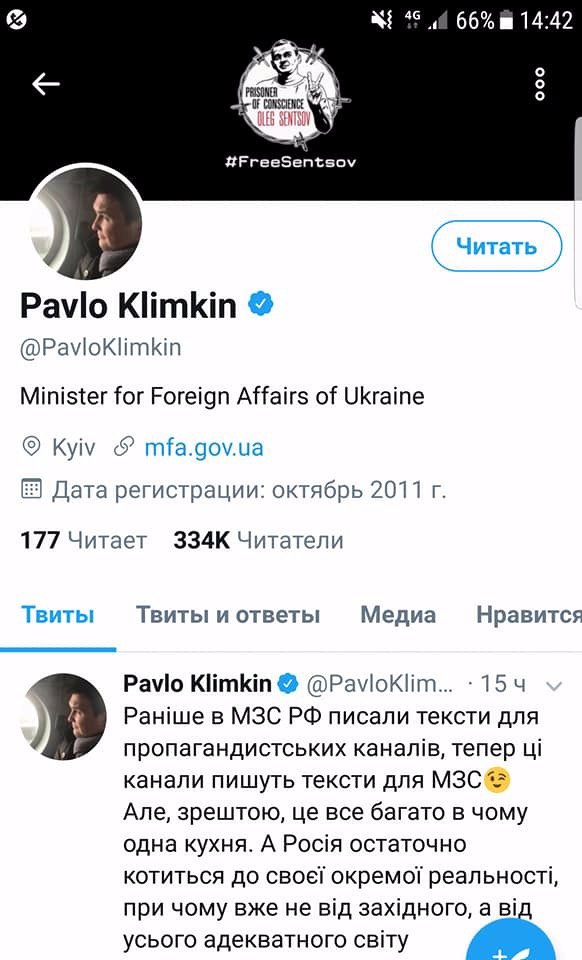Open the Медиа tab
This screenshot has width=582, height=960.
pyautogui.click(x=398, y=615)
